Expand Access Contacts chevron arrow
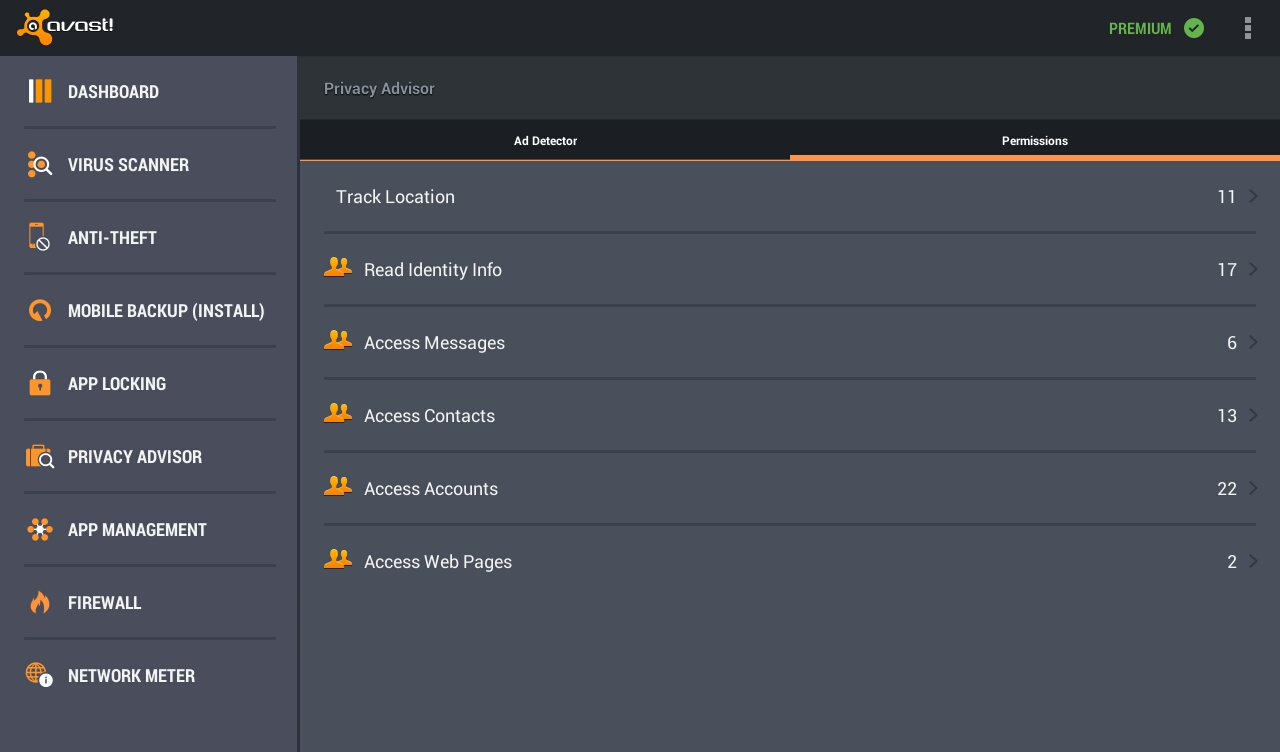The height and width of the screenshot is (752, 1280). click(1253, 415)
